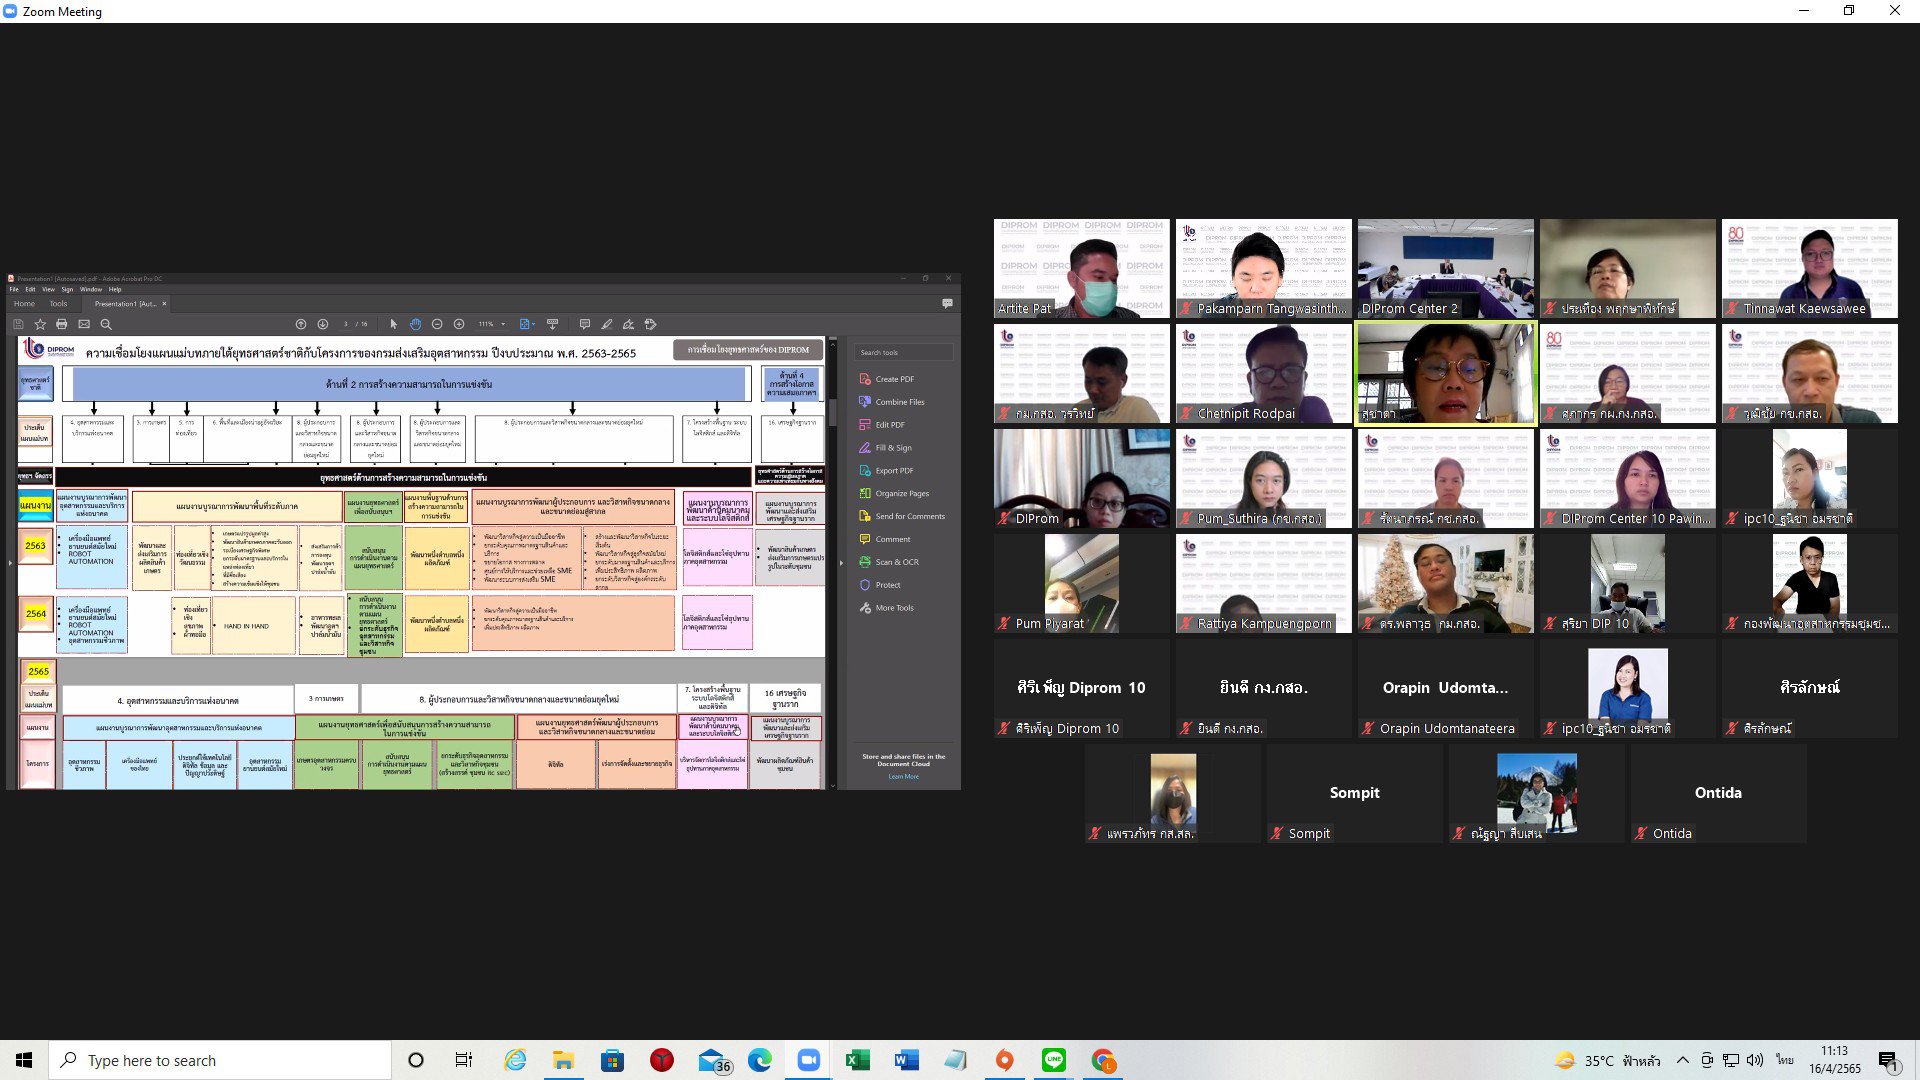Open the Help menu in Acrobat
This screenshot has height=1080, width=1920.
coord(115,289)
